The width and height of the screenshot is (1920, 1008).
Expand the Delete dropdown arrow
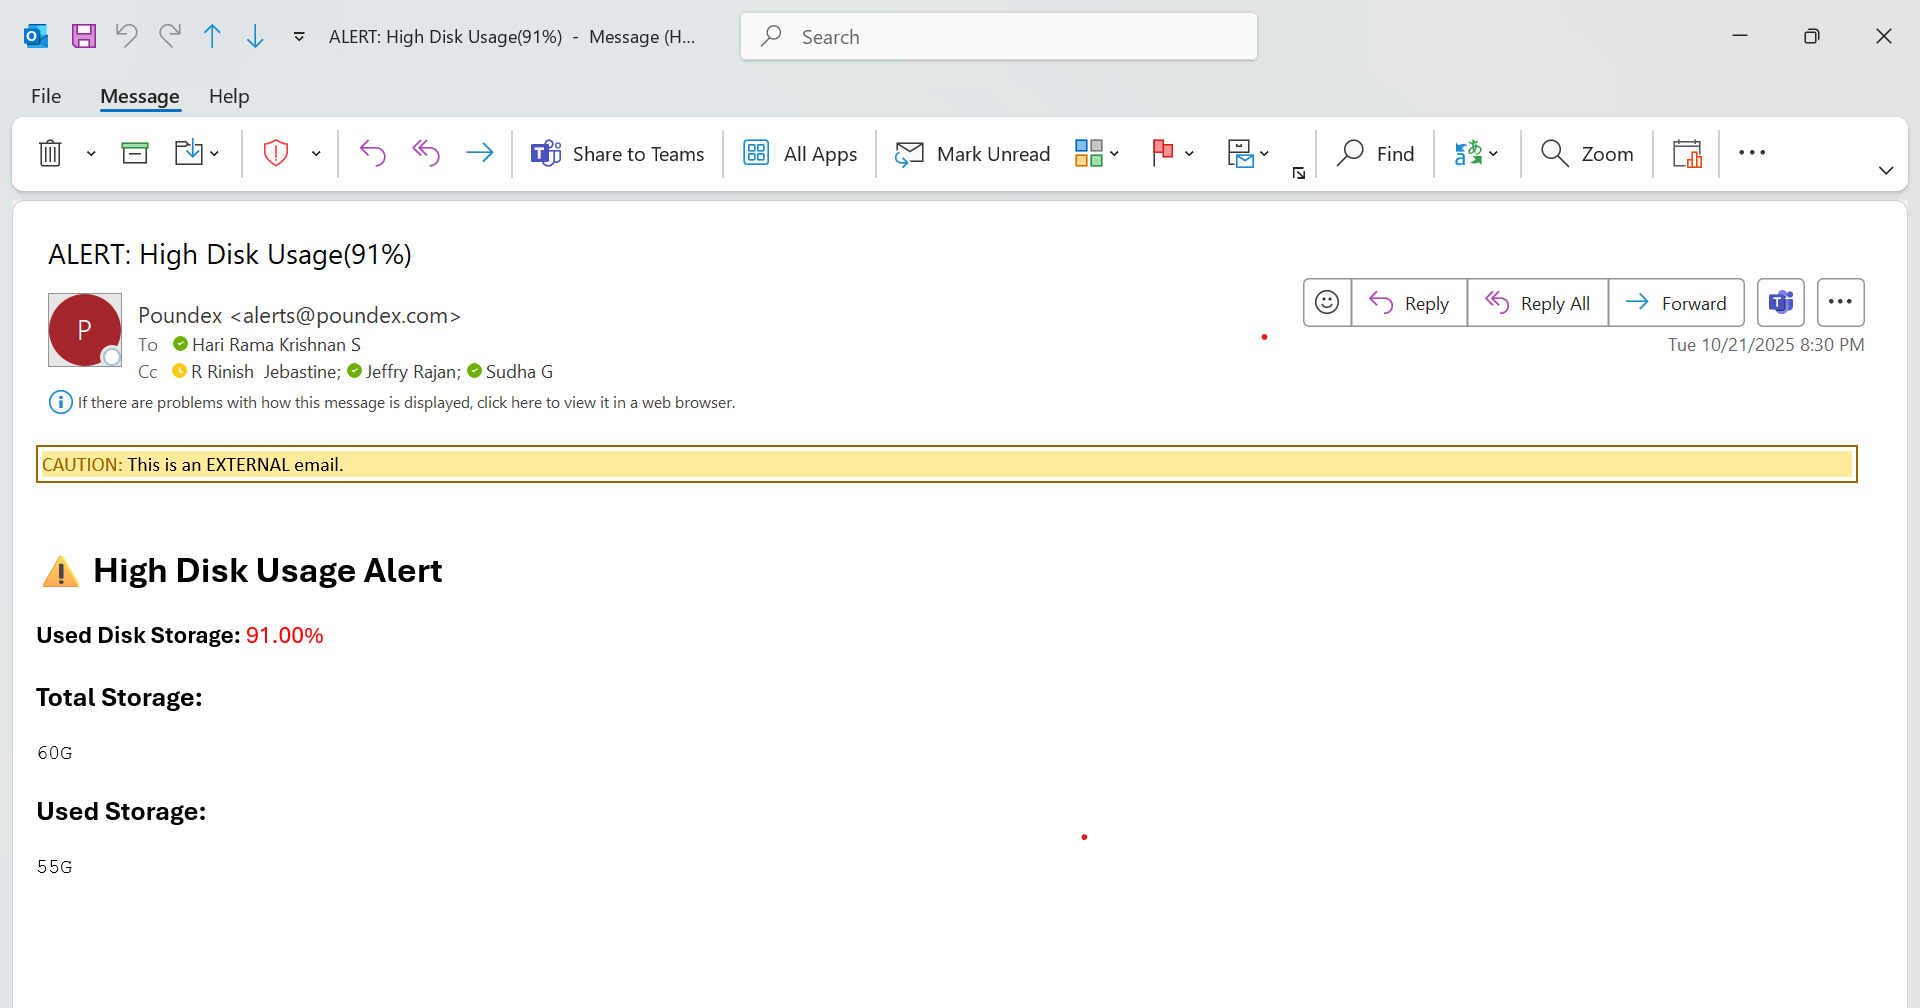[x=91, y=154]
